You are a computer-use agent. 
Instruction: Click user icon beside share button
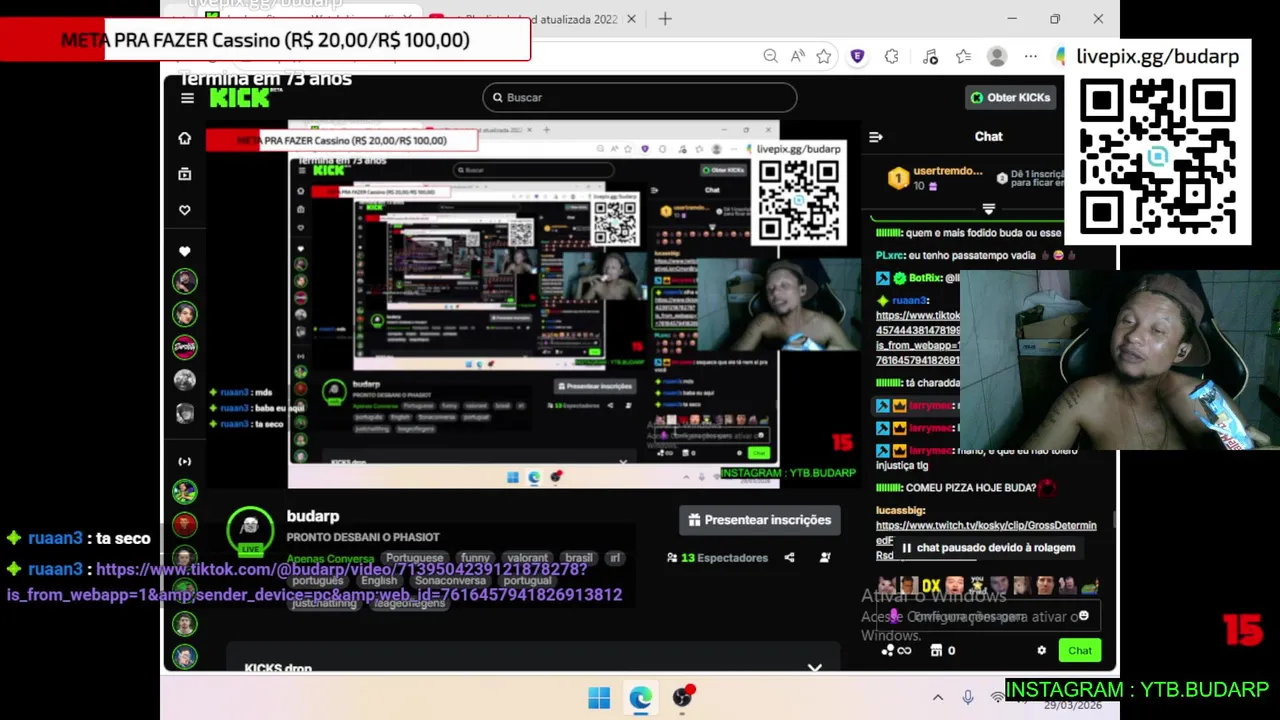point(825,557)
